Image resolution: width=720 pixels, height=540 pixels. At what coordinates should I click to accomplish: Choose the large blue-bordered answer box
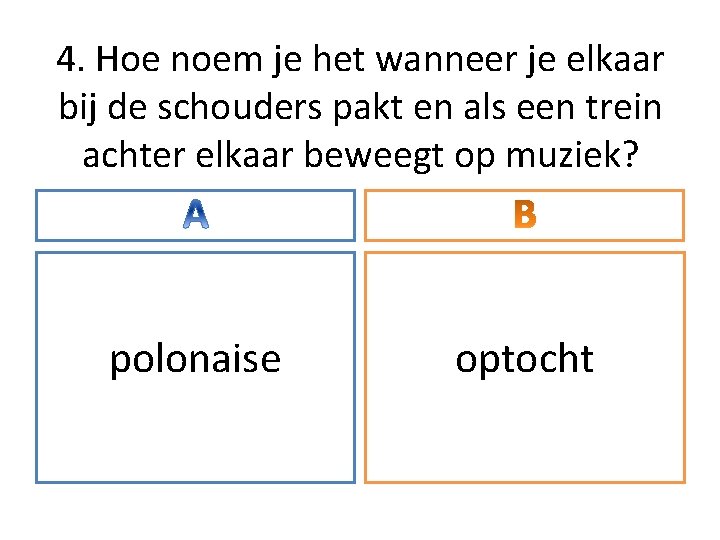[196, 367]
